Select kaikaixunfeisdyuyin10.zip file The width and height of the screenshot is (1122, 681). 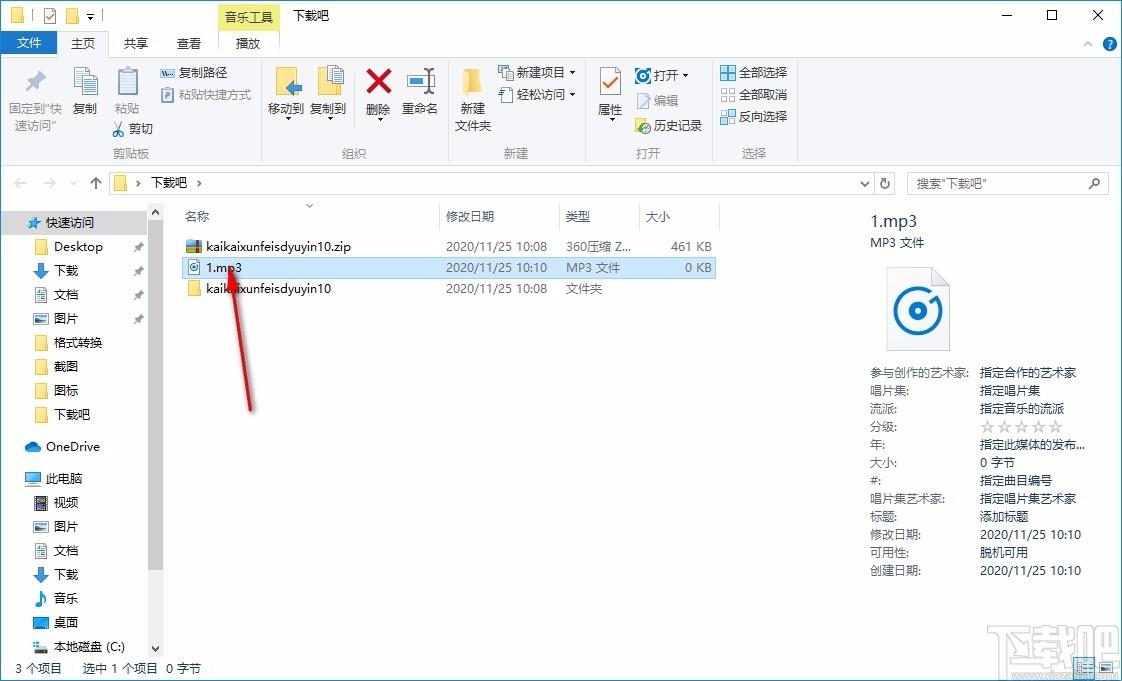(278, 247)
